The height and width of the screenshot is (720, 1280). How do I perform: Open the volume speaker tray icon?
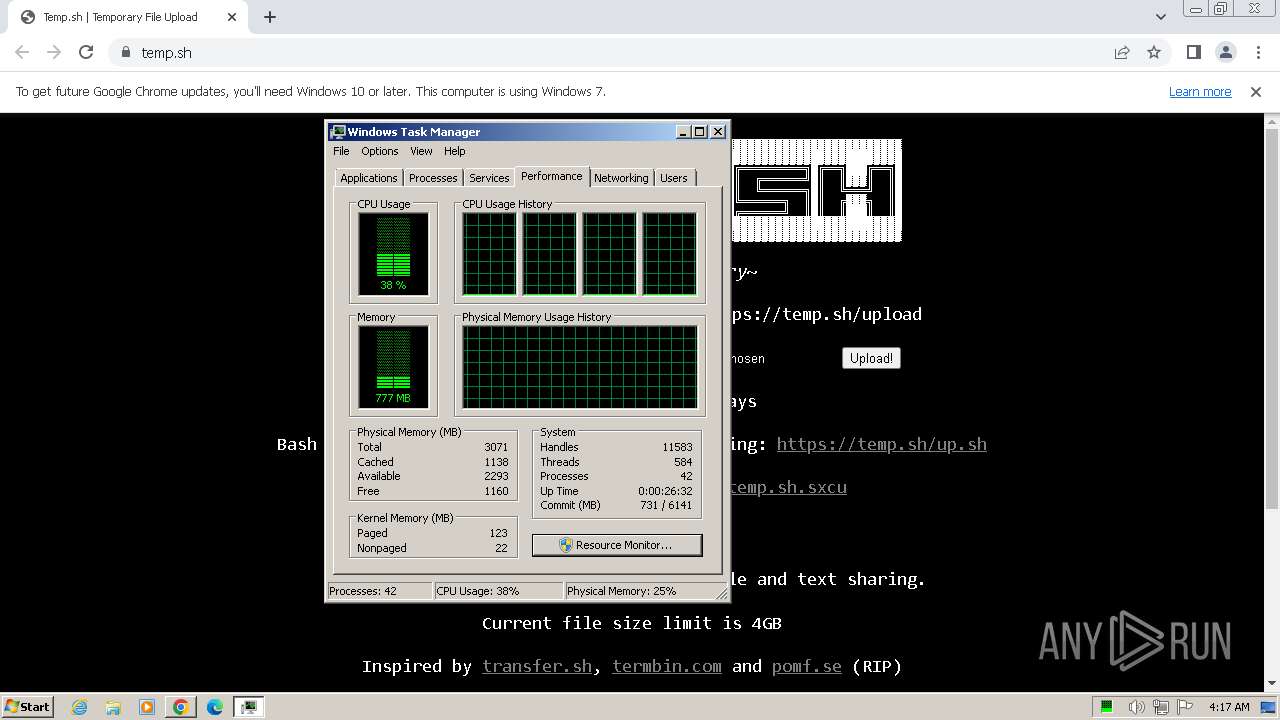[x=1136, y=707]
